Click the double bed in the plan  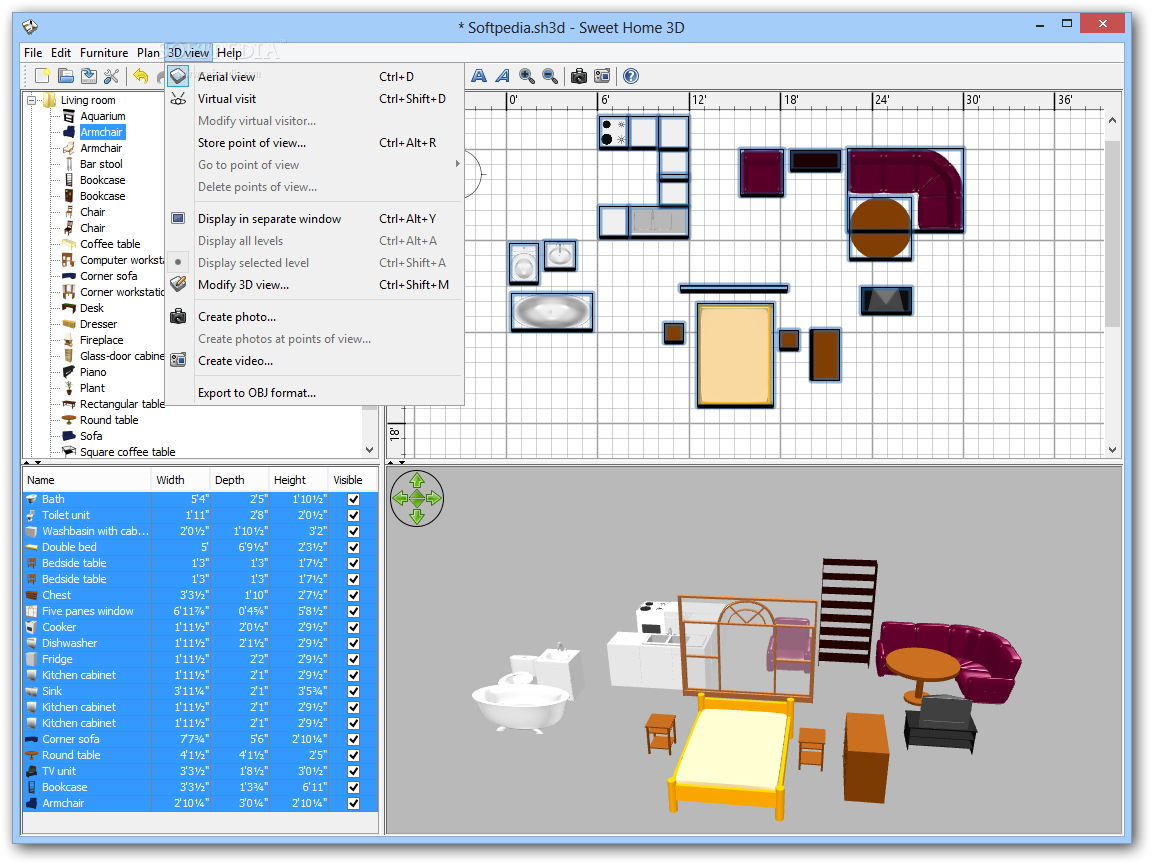click(x=735, y=355)
